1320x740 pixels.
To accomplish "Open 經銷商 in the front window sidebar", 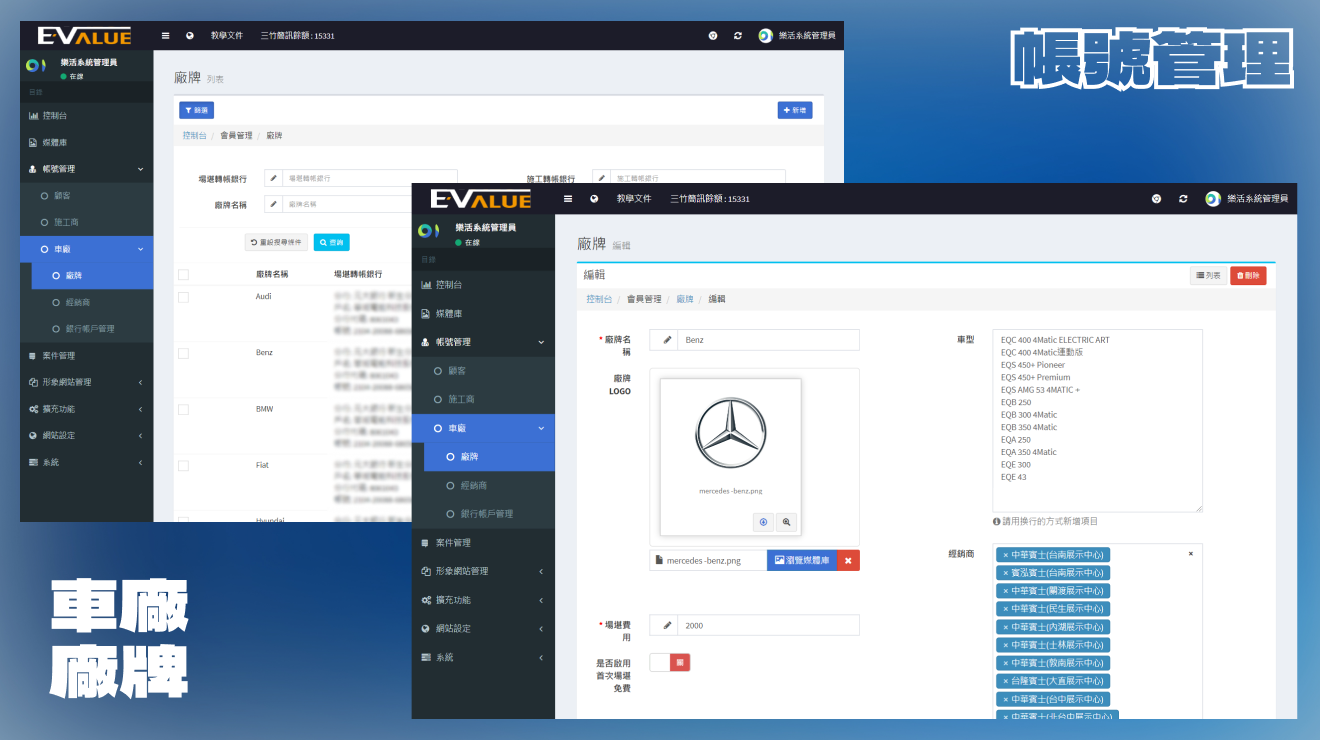I will [483, 485].
